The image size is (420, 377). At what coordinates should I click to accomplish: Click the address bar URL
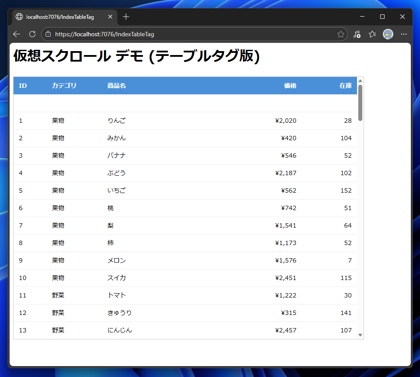[104, 34]
